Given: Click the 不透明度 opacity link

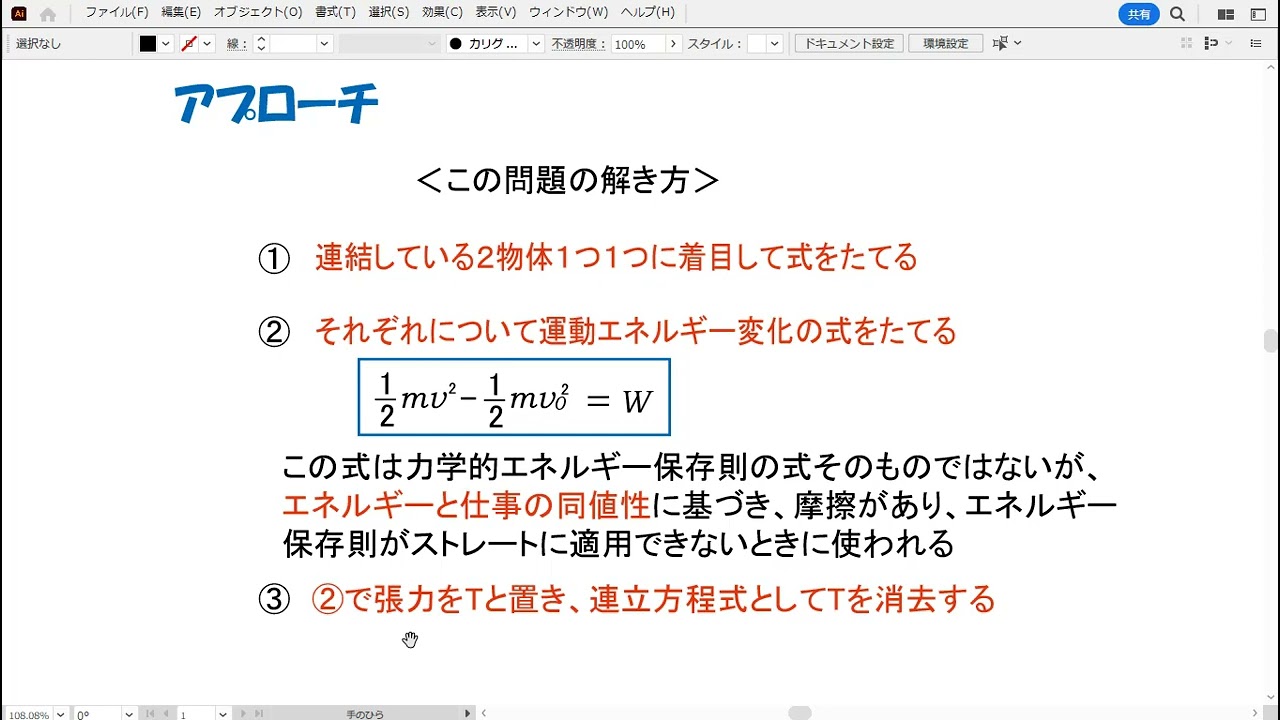Looking at the screenshot, I should (x=578, y=44).
